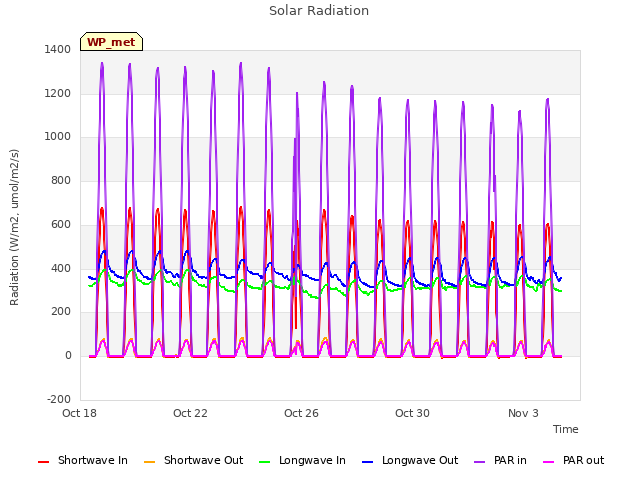640x480 pixels.
Task: Click the Oct 30 x-axis label
Action: [412, 413]
